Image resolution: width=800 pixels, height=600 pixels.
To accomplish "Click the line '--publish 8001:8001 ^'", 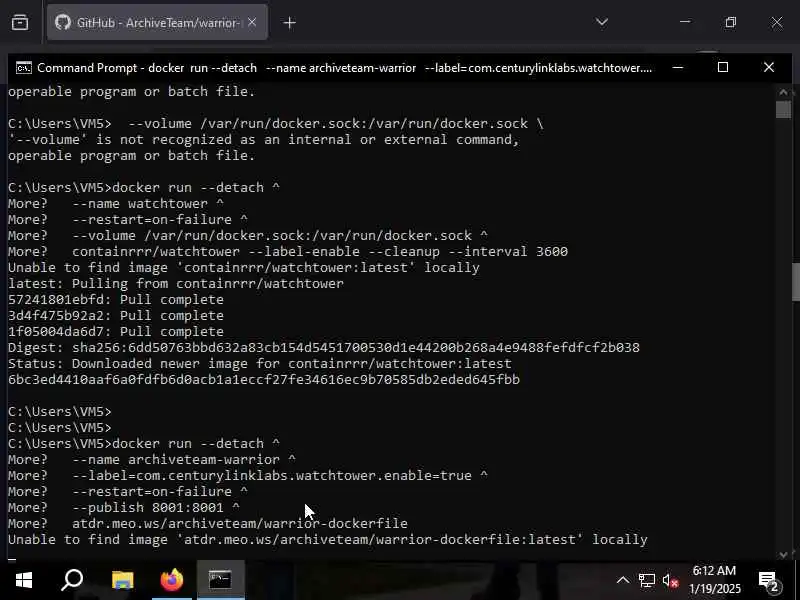I will tap(156, 508).
